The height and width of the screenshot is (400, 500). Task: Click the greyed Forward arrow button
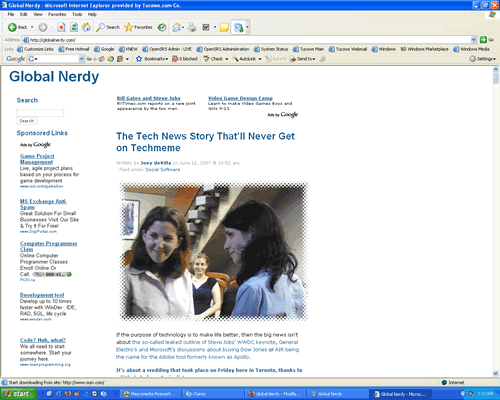43,27
